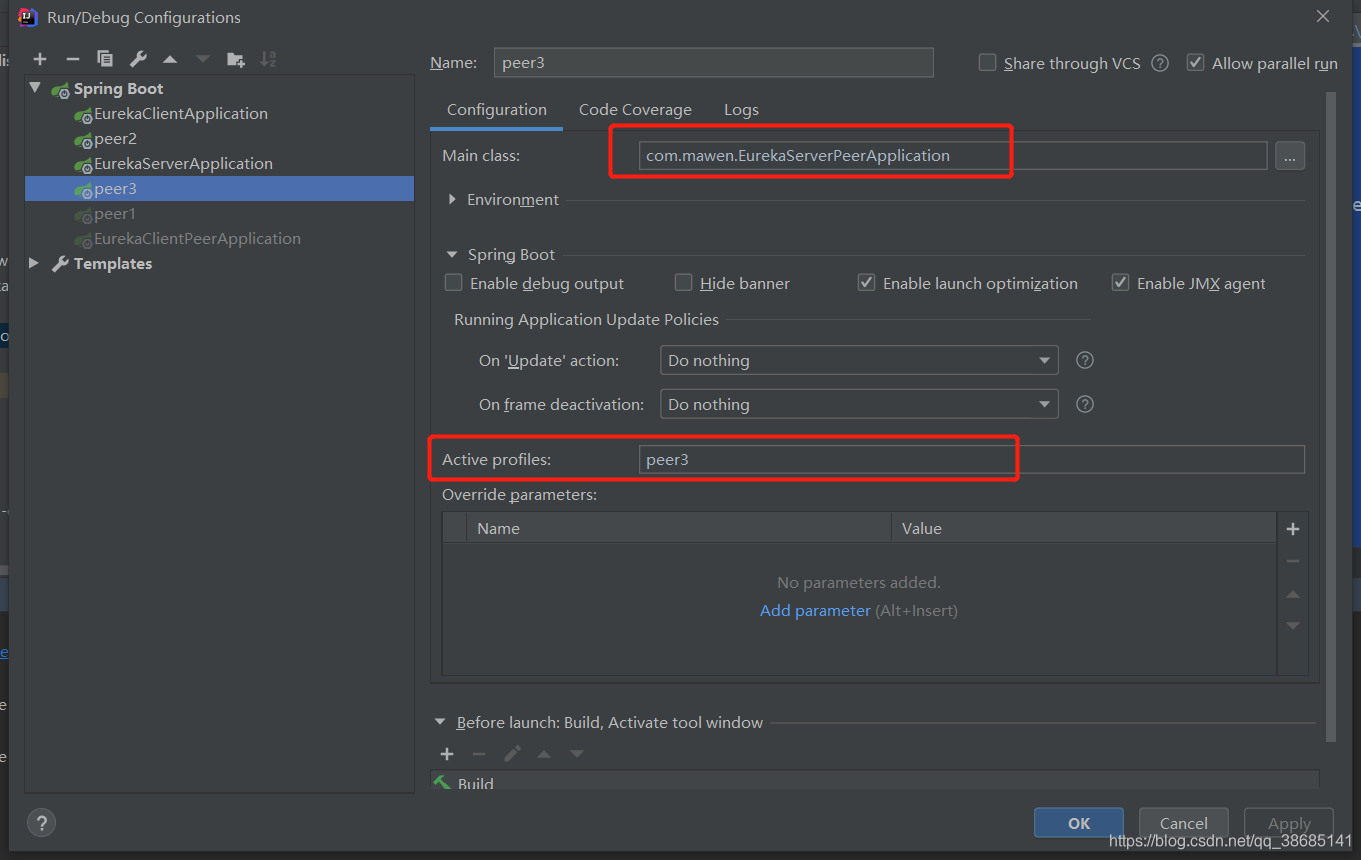Remove selected before launch task

479,754
